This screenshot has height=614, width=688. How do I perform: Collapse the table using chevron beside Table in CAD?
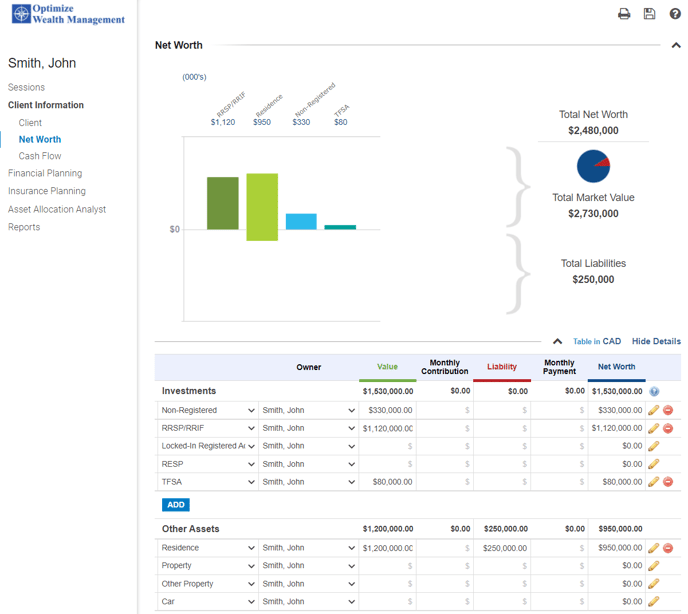[557, 341]
